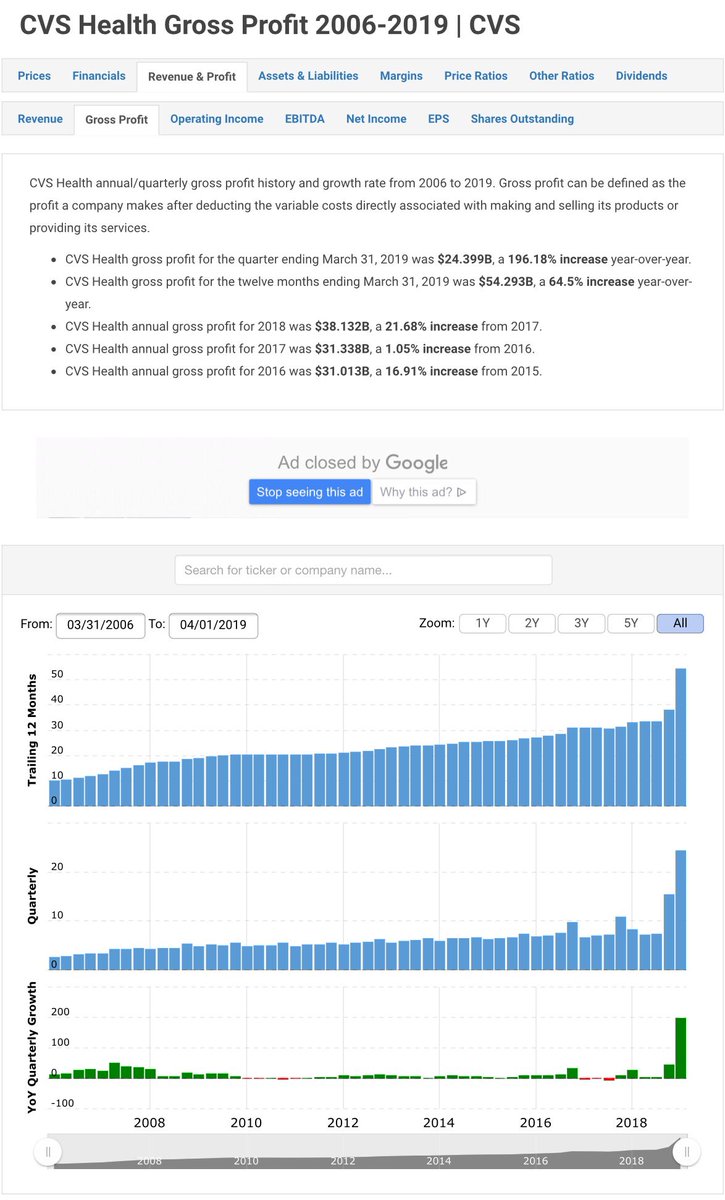Set chart zoom to 5Y

point(631,623)
